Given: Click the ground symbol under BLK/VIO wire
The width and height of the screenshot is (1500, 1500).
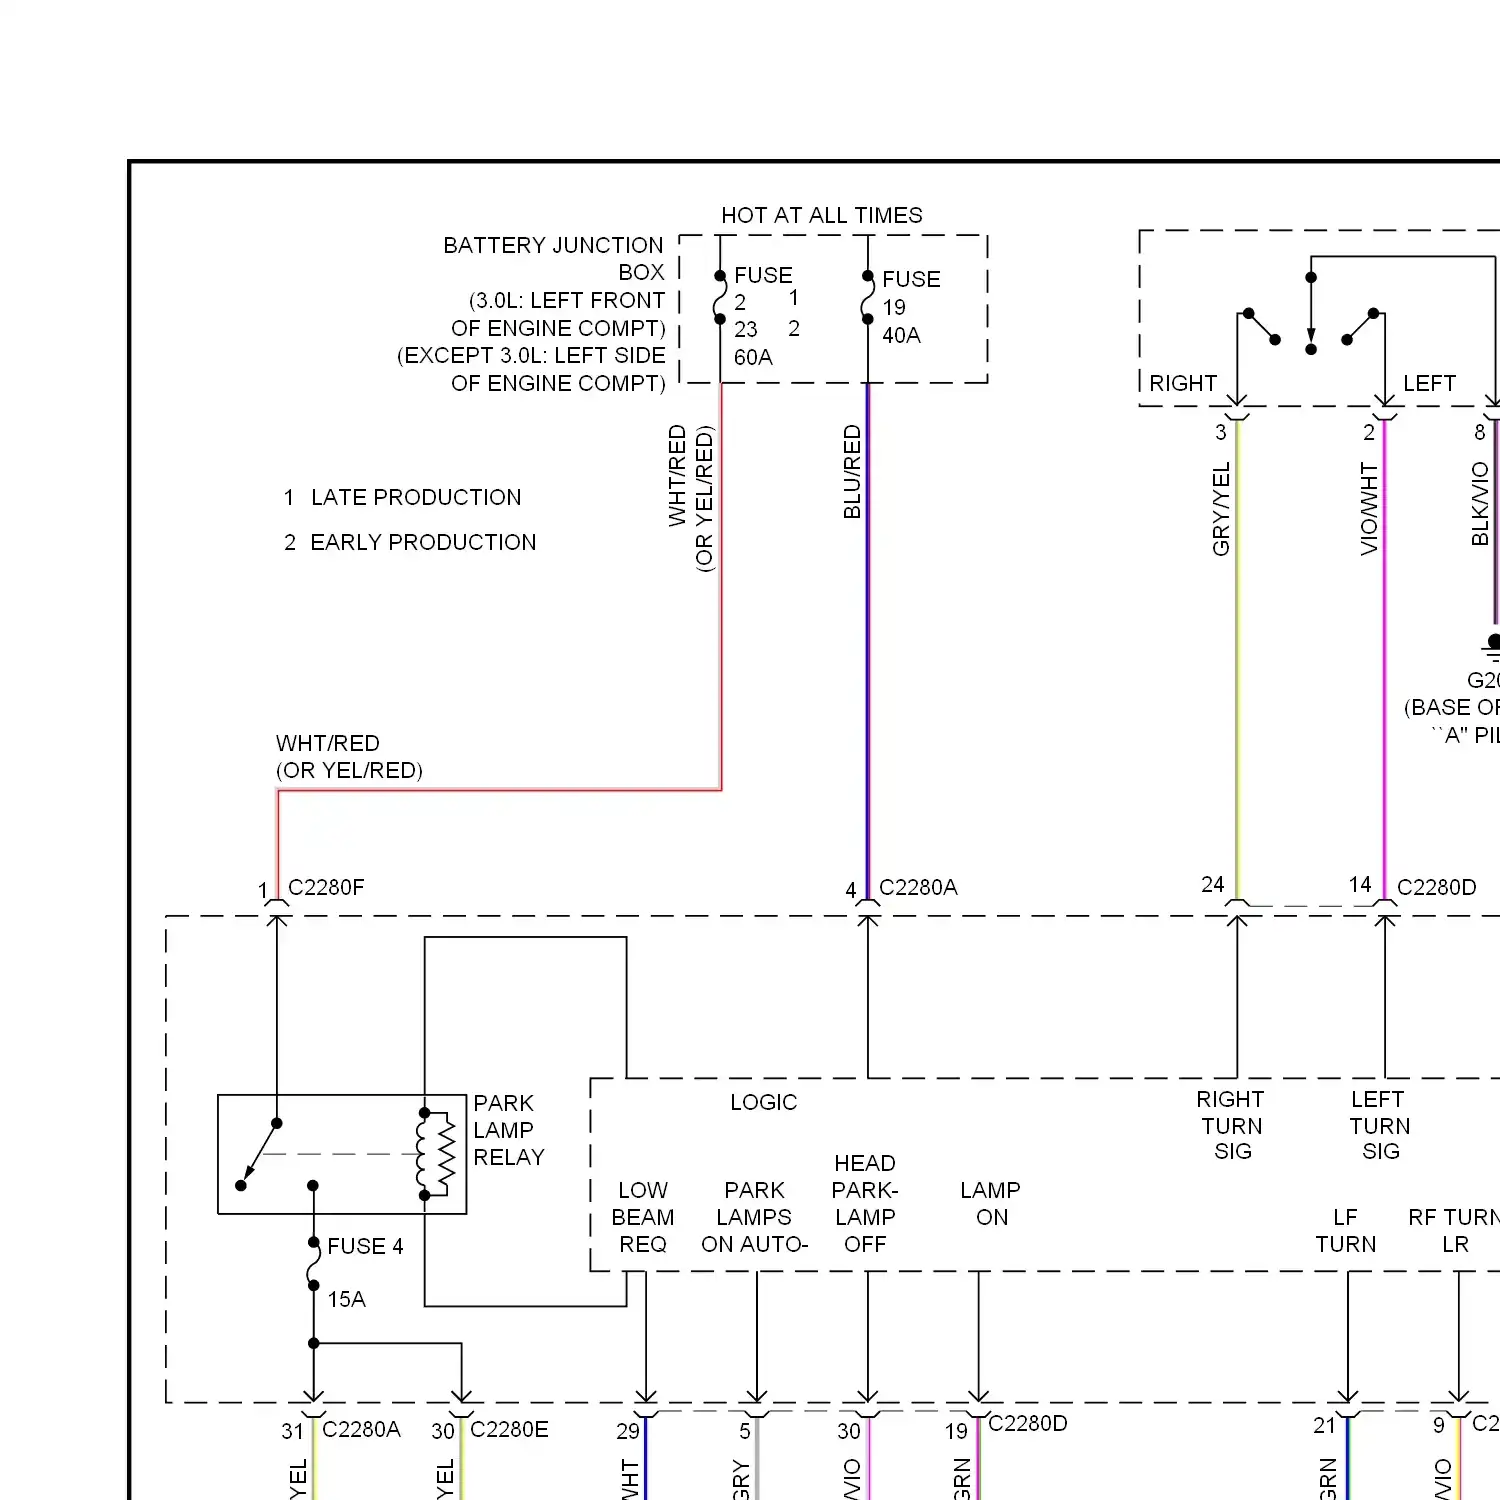Looking at the screenshot, I should tap(1491, 648).
